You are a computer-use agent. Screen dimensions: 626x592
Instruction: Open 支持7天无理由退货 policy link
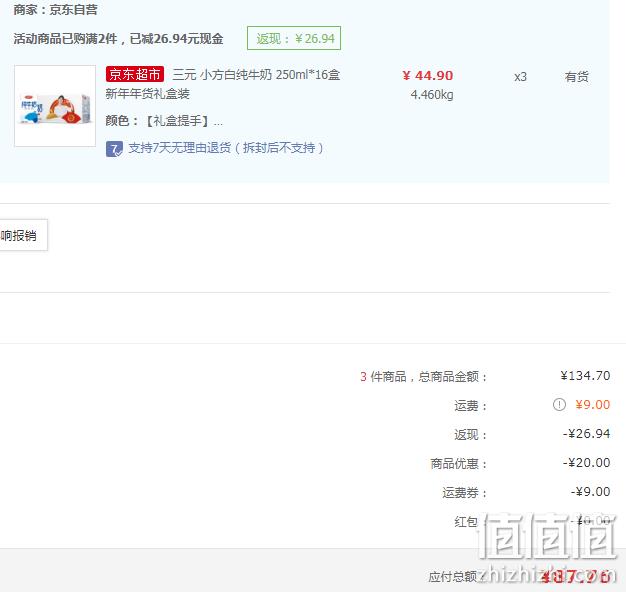pyautogui.click(x=226, y=148)
